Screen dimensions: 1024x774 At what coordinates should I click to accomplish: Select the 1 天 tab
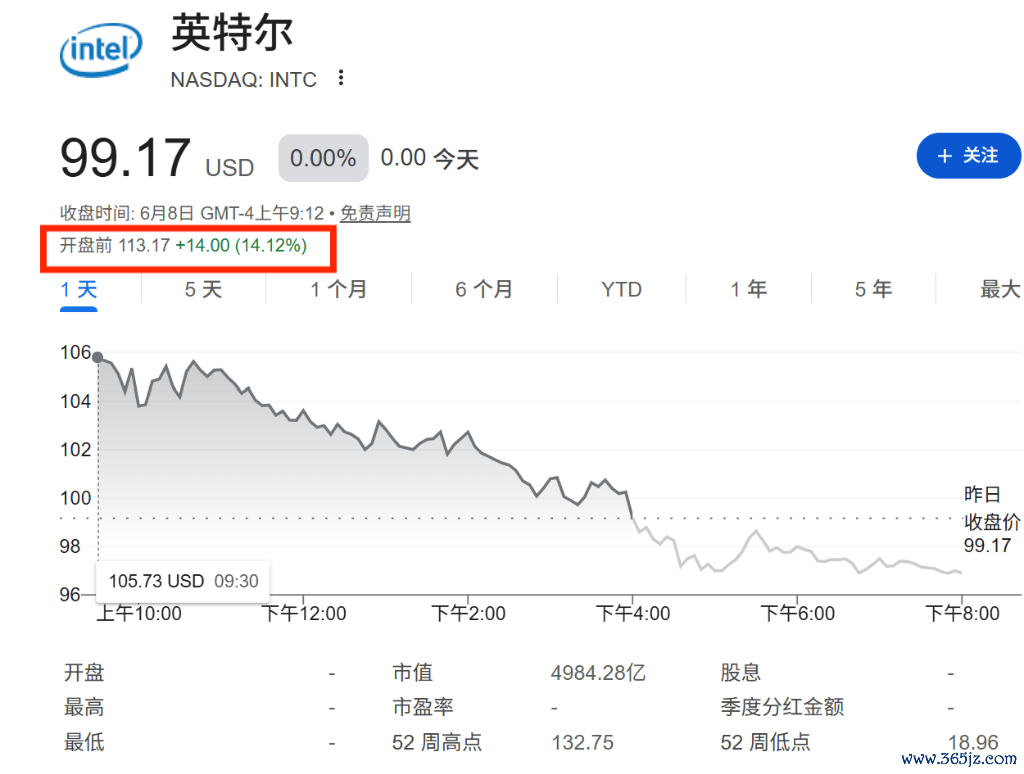[78, 289]
